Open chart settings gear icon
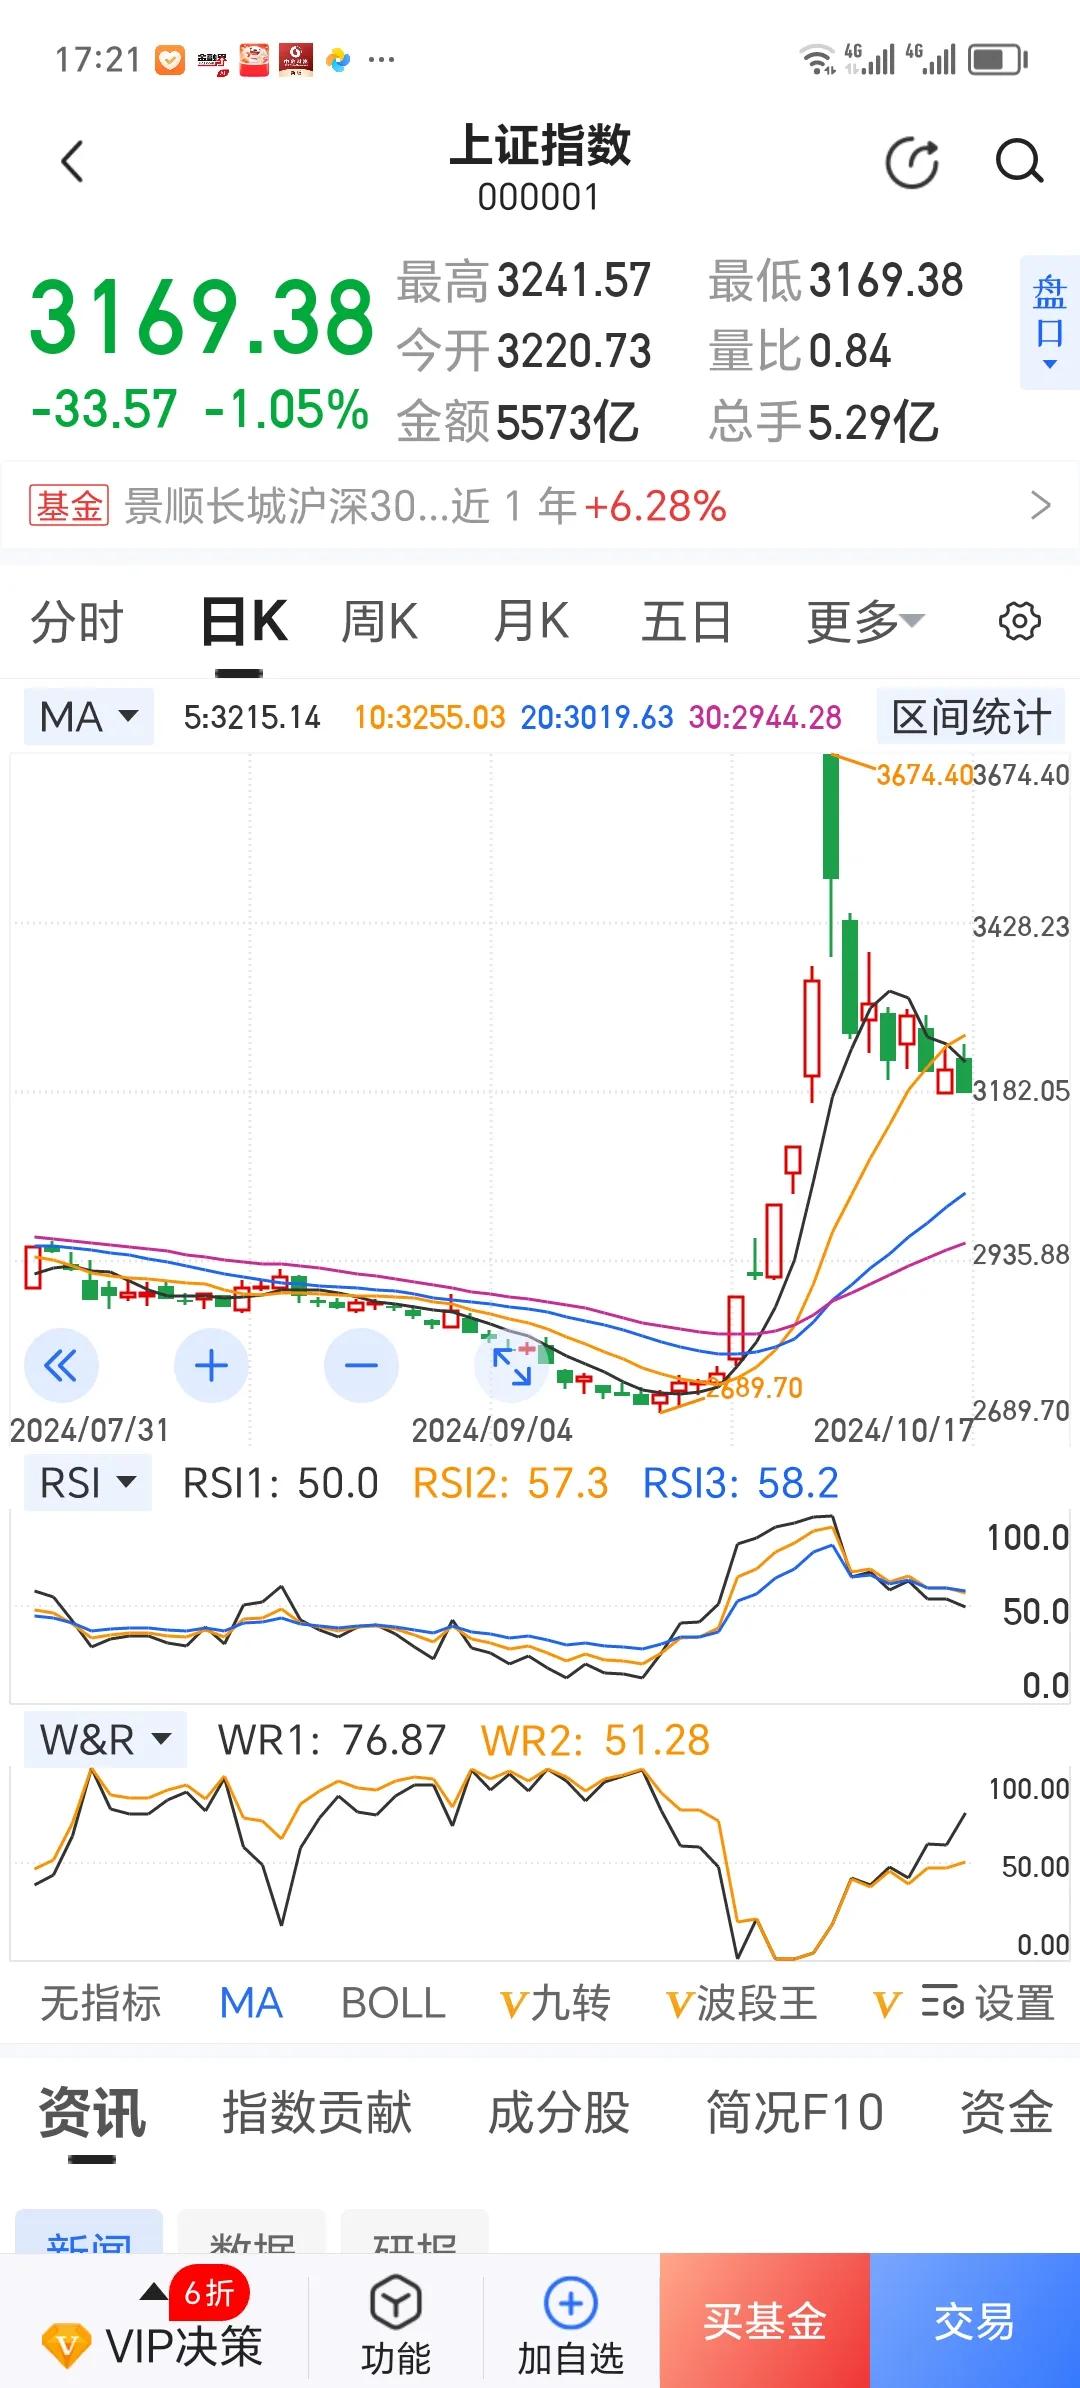The width and height of the screenshot is (1080, 2388). pyautogui.click(x=1019, y=621)
